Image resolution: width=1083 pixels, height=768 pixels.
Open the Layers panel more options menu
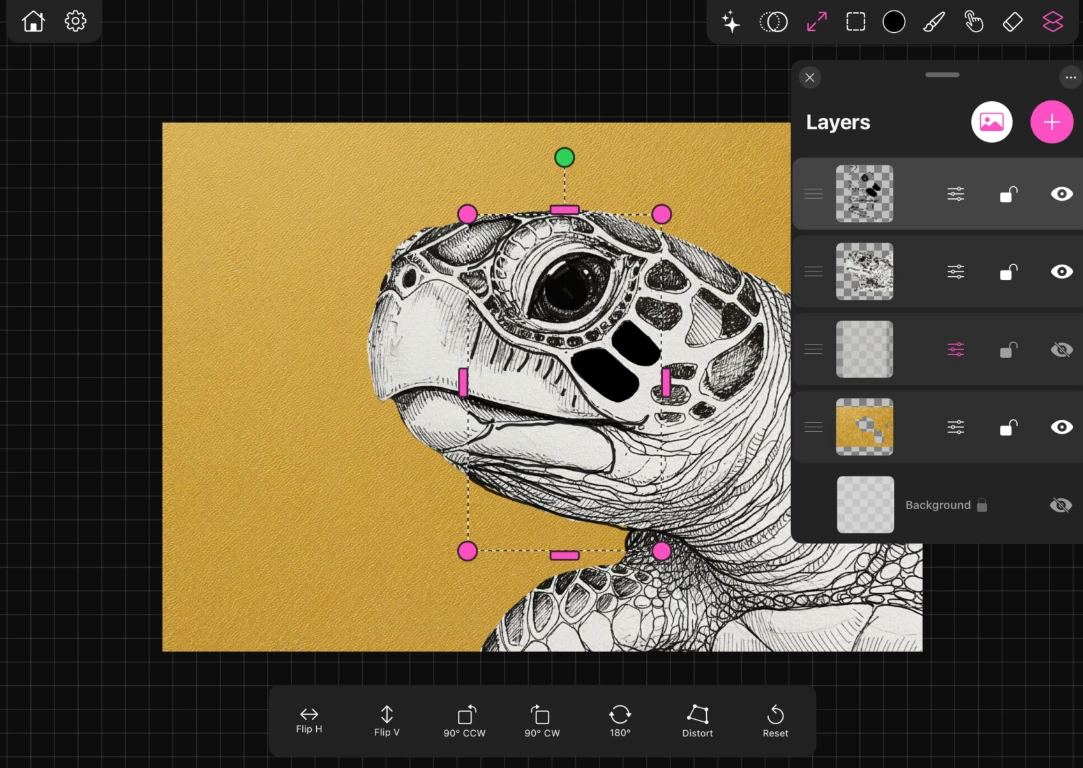(x=1071, y=77)
